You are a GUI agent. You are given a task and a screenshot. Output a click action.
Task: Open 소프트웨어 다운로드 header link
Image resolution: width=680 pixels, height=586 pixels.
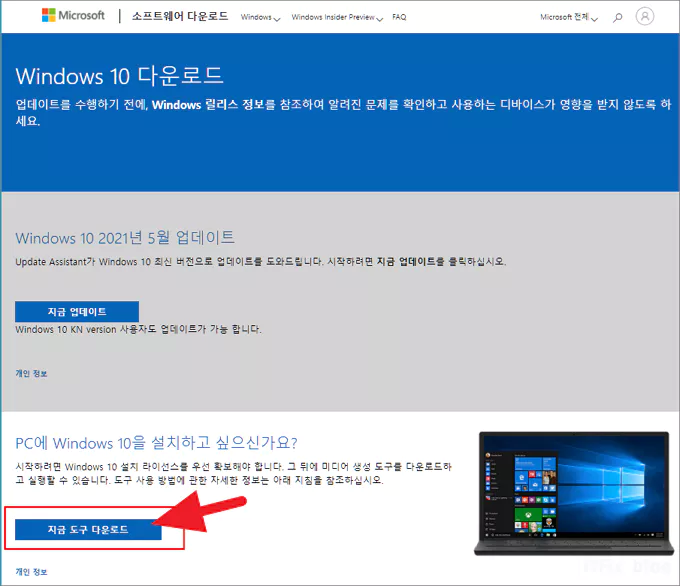tap(180, 16)
